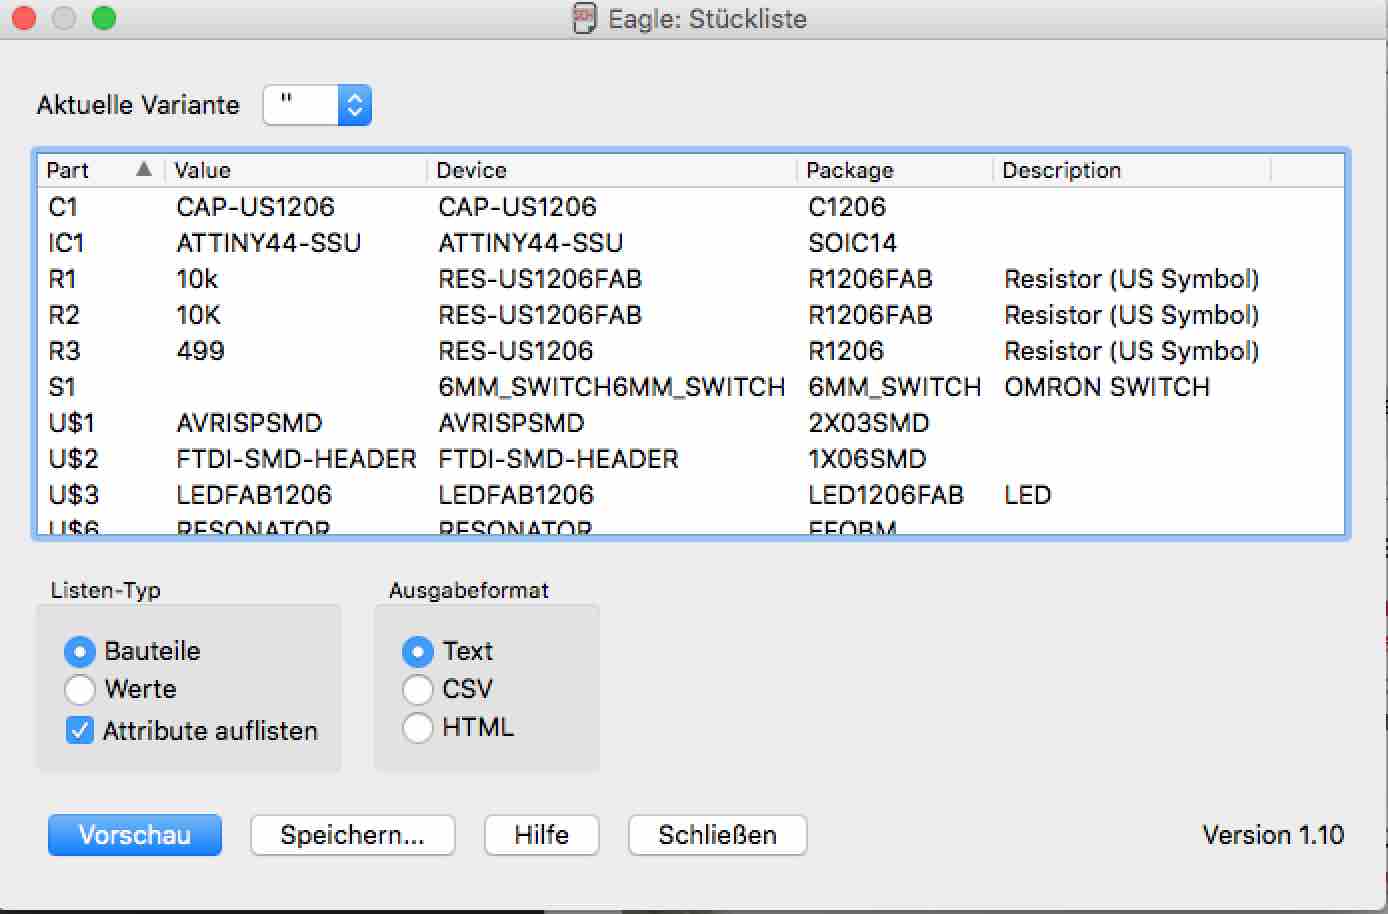Click the 2X03SMD package cell
Image resolution: width=1388 pixels, height=914 pixels.
(x=869, y=423)
